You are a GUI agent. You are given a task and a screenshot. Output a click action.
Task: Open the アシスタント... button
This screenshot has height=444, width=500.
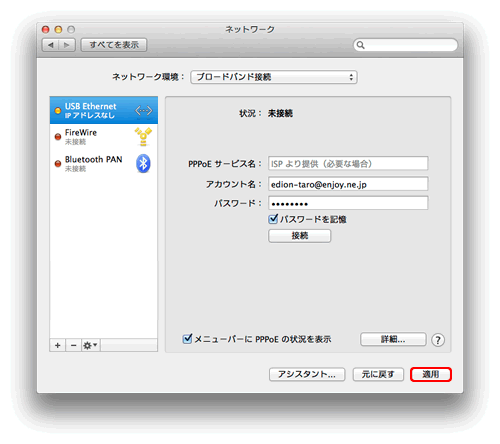click(307, 374)
